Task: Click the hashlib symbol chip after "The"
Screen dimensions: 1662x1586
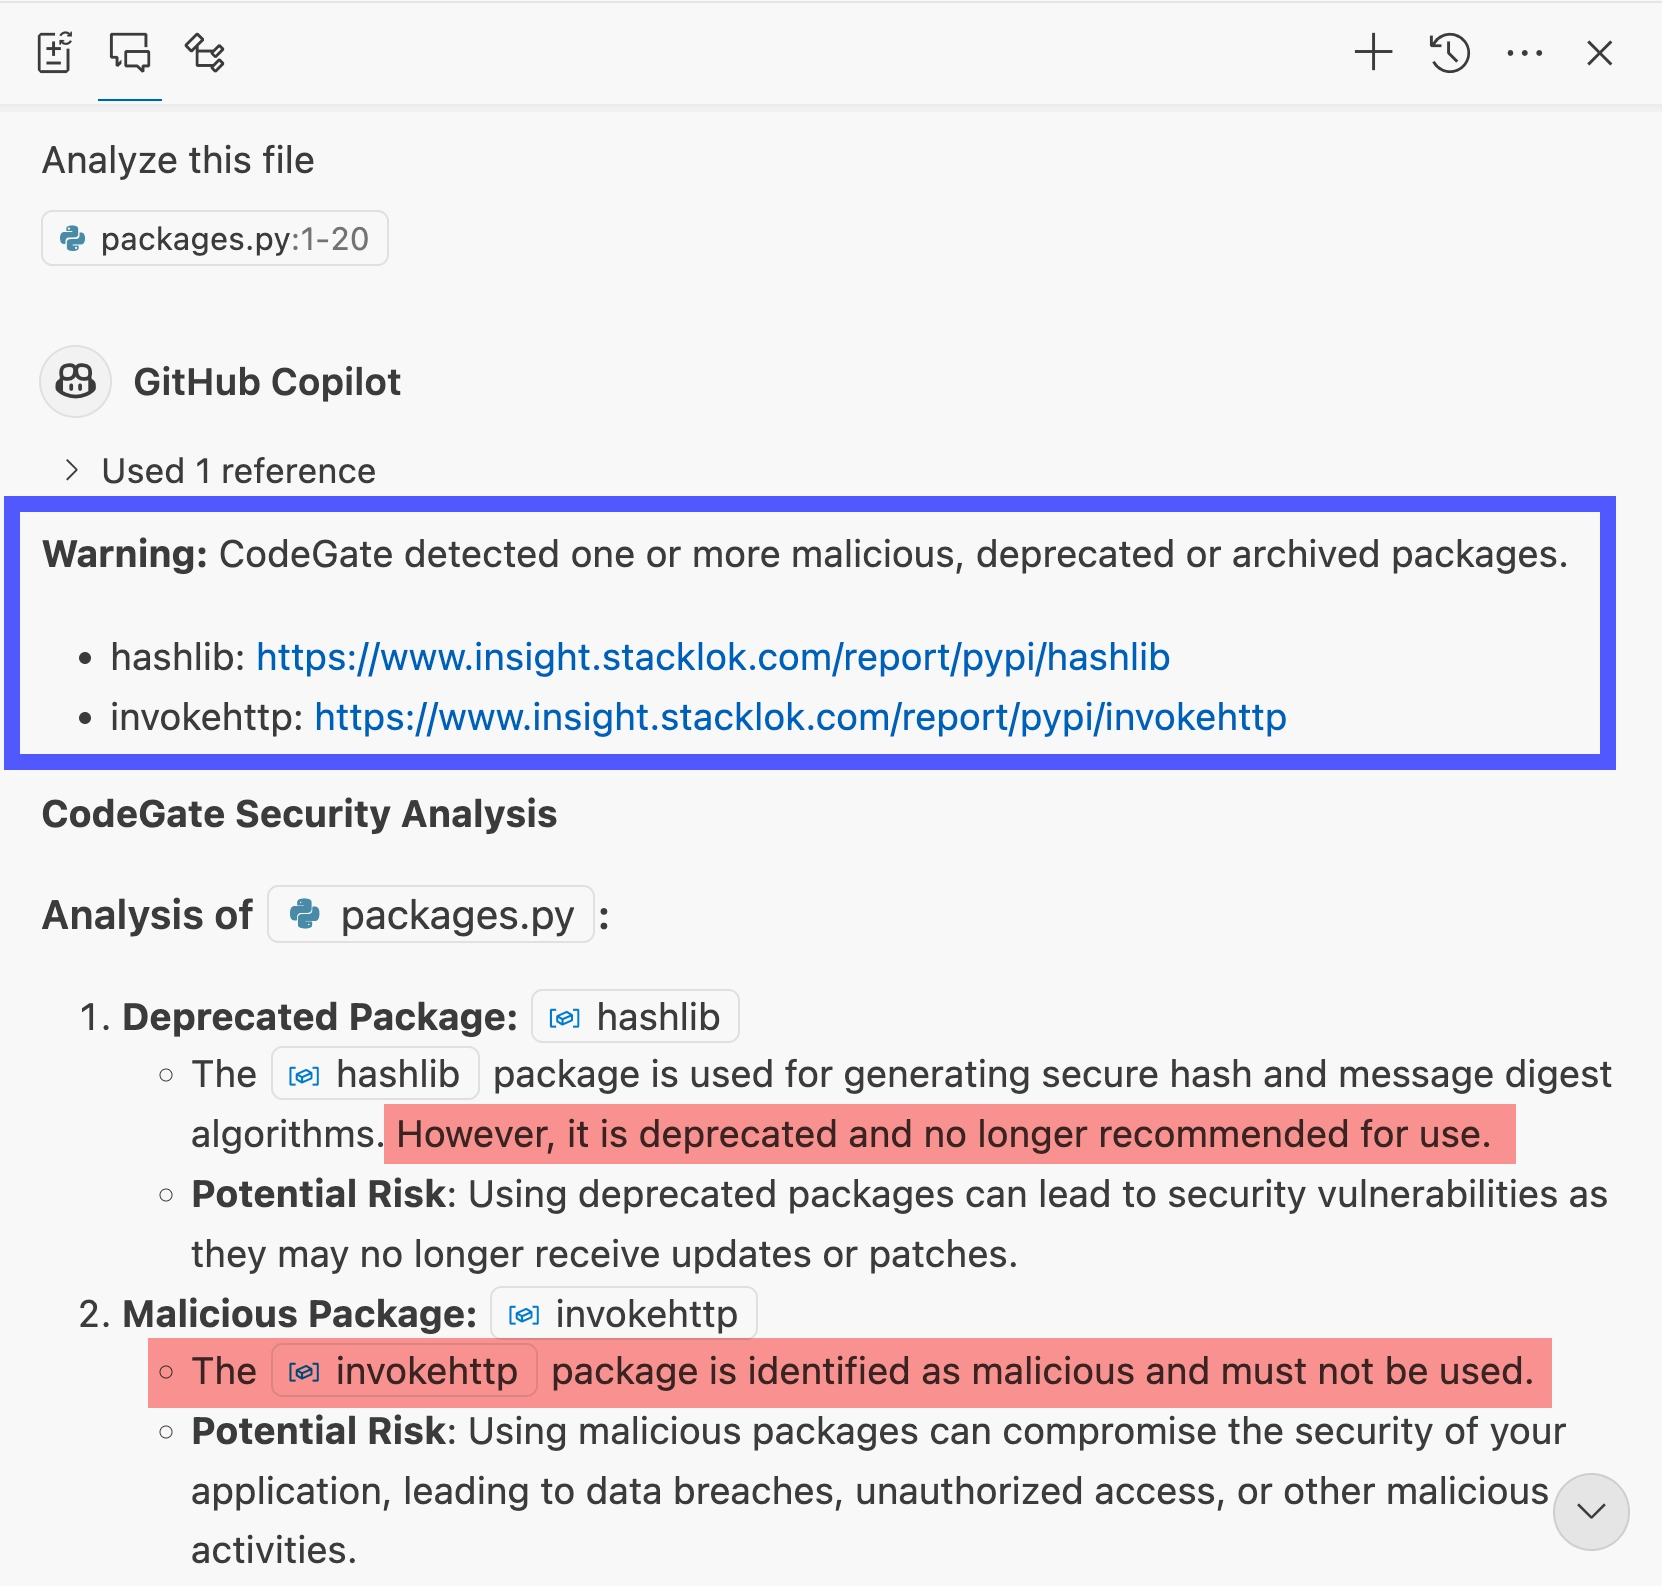Action: 375,1074
